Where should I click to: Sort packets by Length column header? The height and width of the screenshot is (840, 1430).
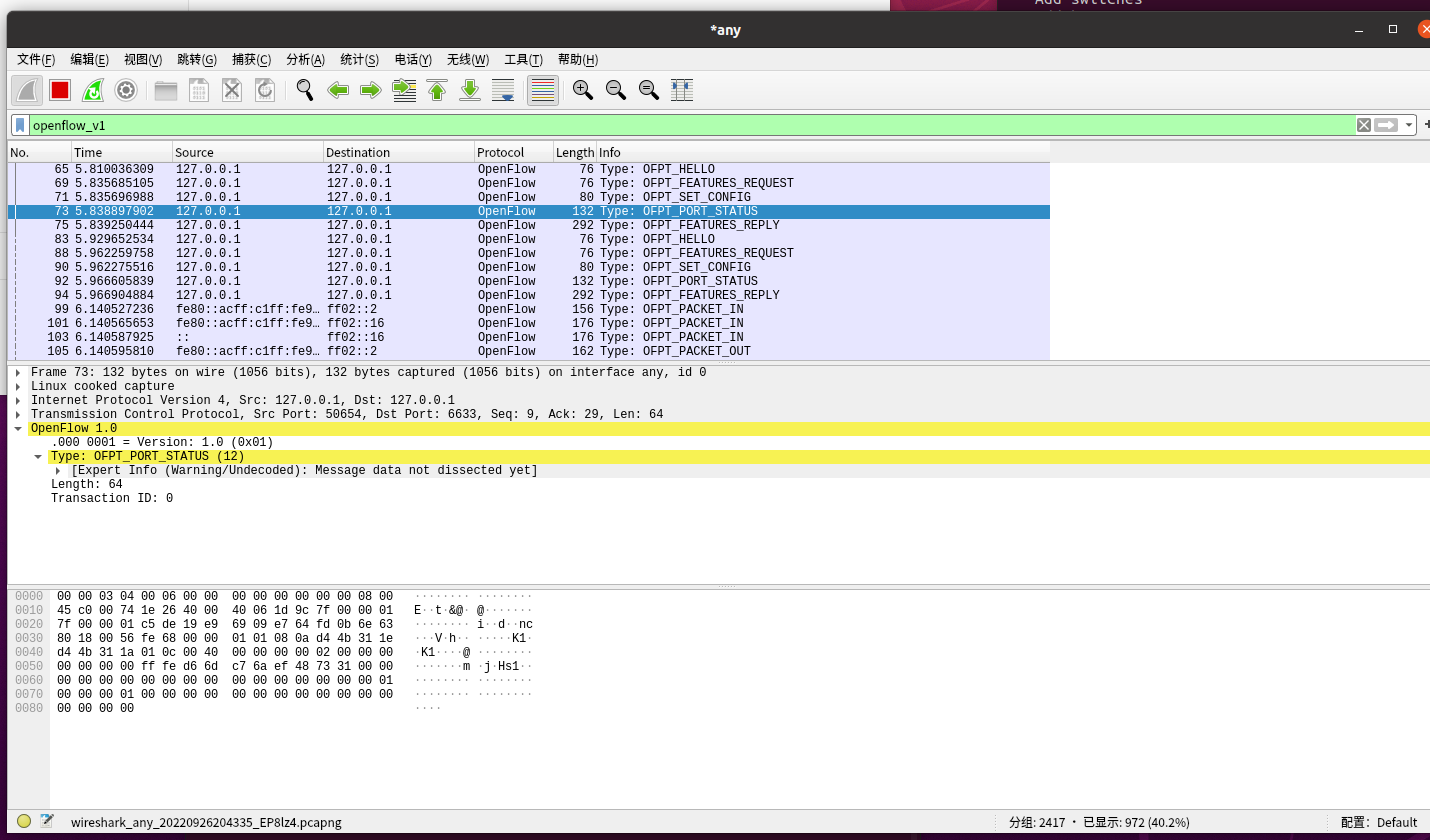tap(575, 152)
